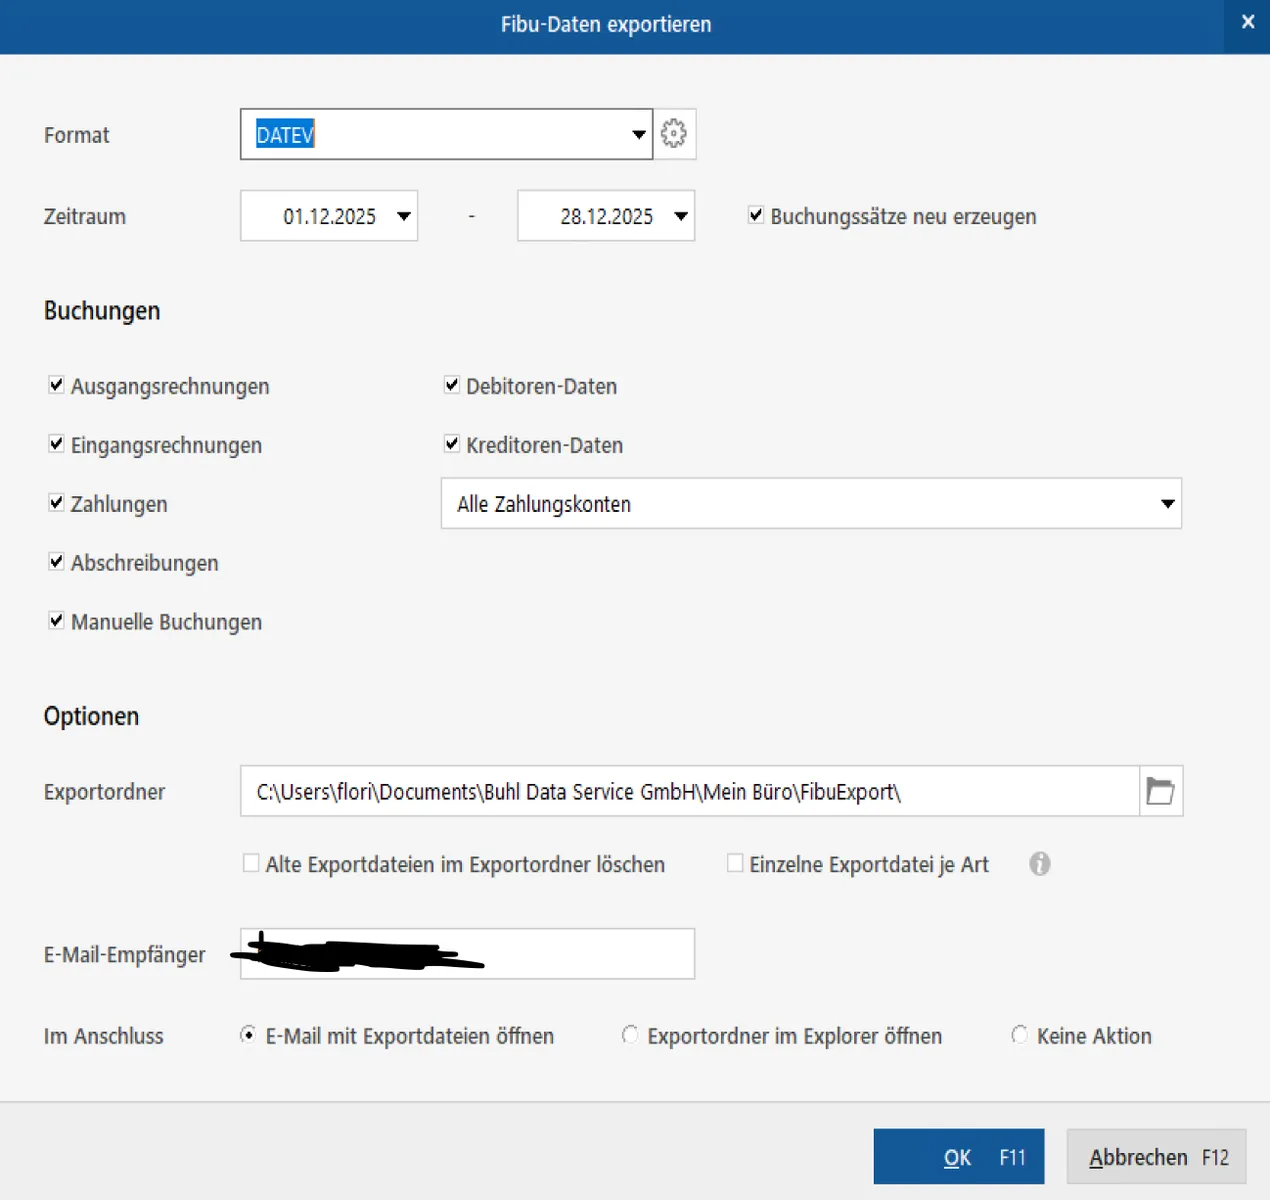The width and height of the screenshot is (1270, 1200).
Task: Disable Eingangsrechnungen export
Action: pyautogui.click(x=57, y=444)
